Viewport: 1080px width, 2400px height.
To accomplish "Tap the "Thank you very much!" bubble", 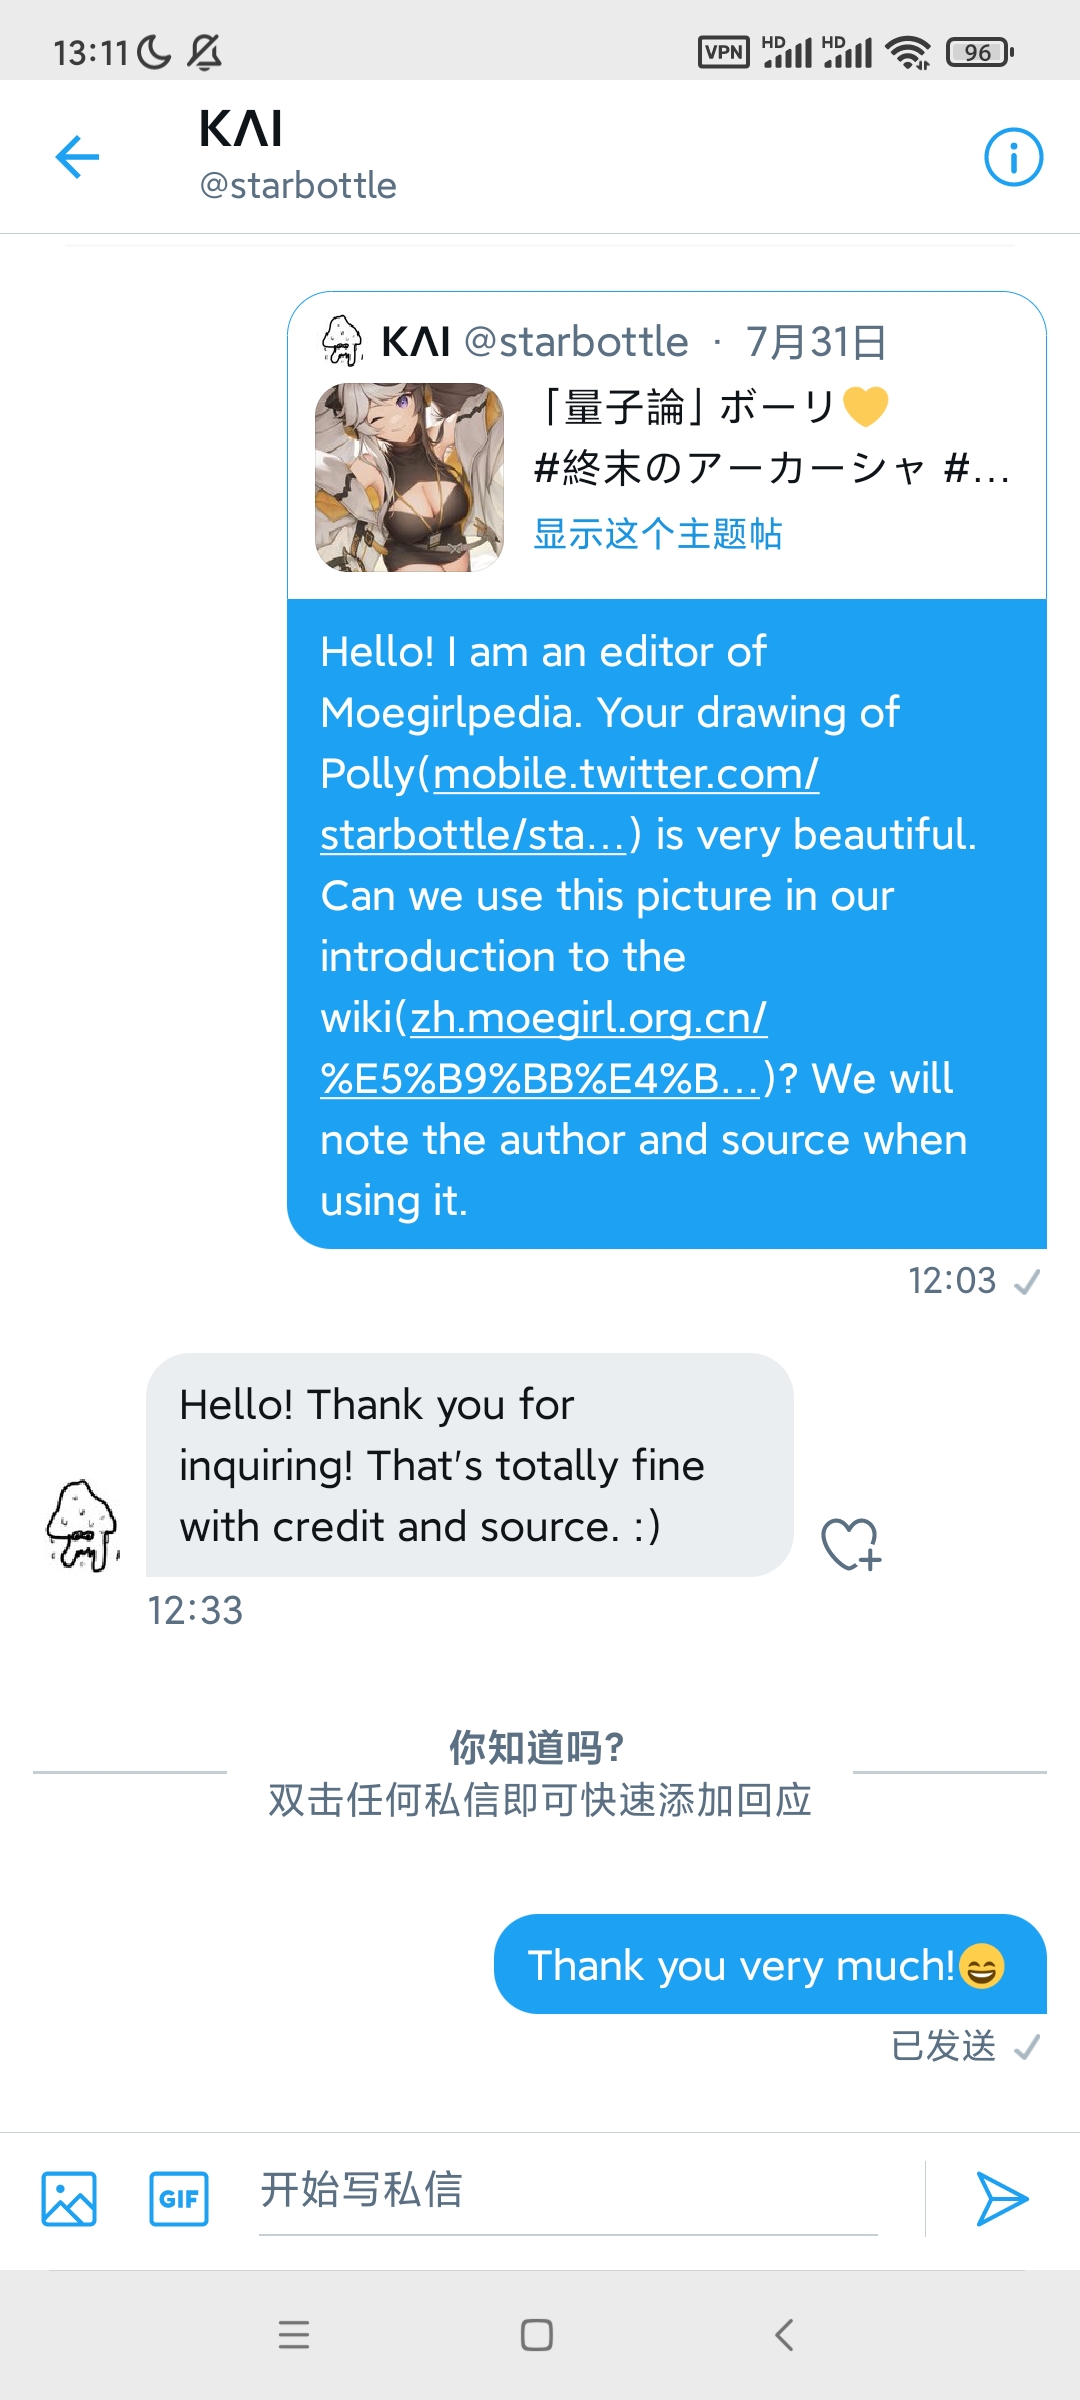I will pos(768,1965).
